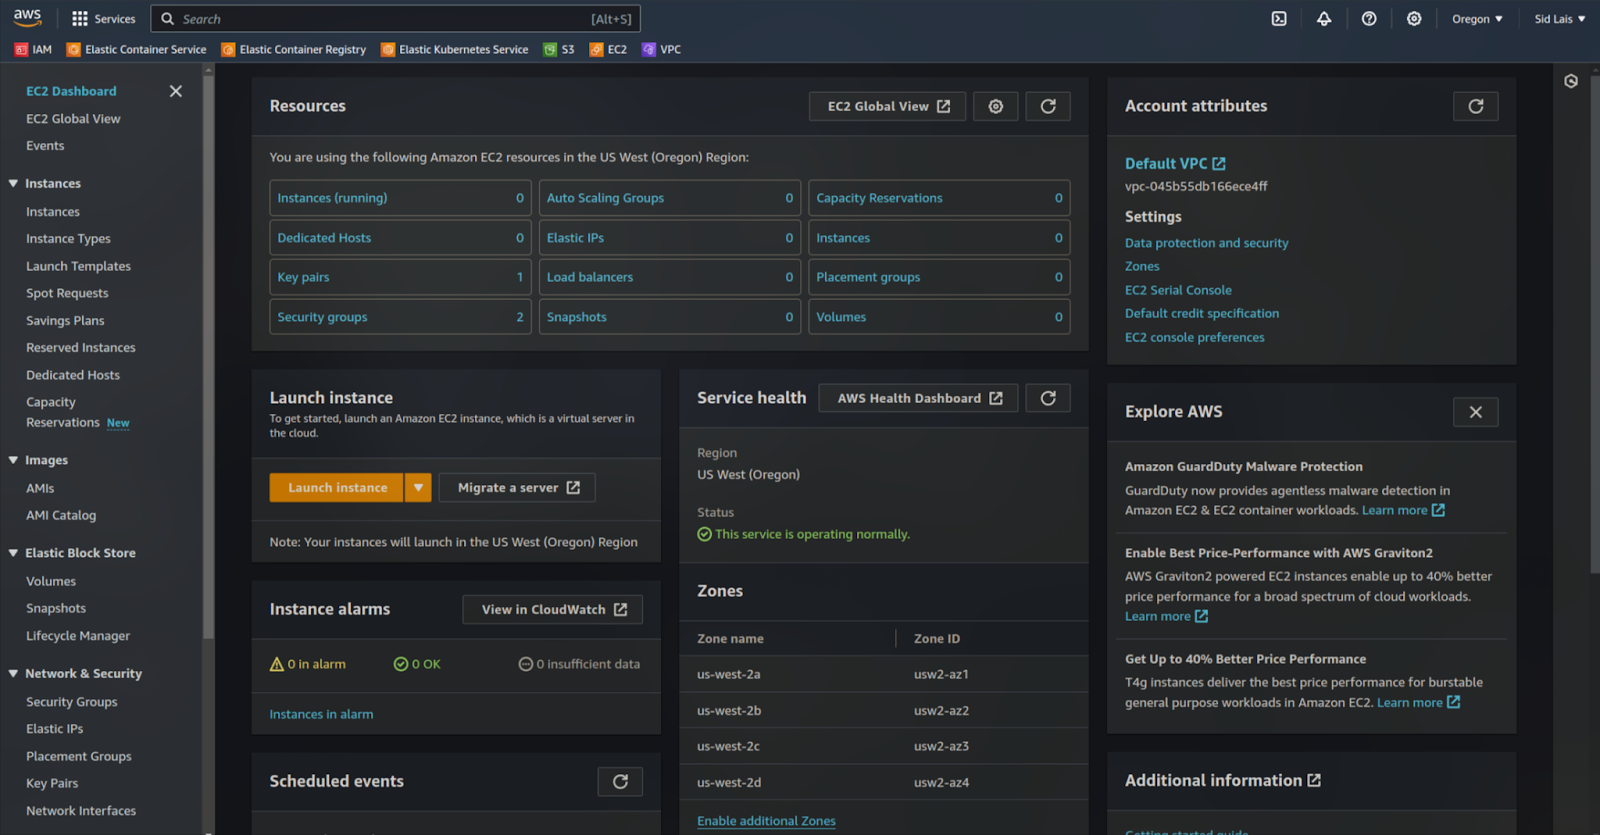Refresh the Resources panel
Screen dimensions: 1600x835
[x=1048, y=106]
